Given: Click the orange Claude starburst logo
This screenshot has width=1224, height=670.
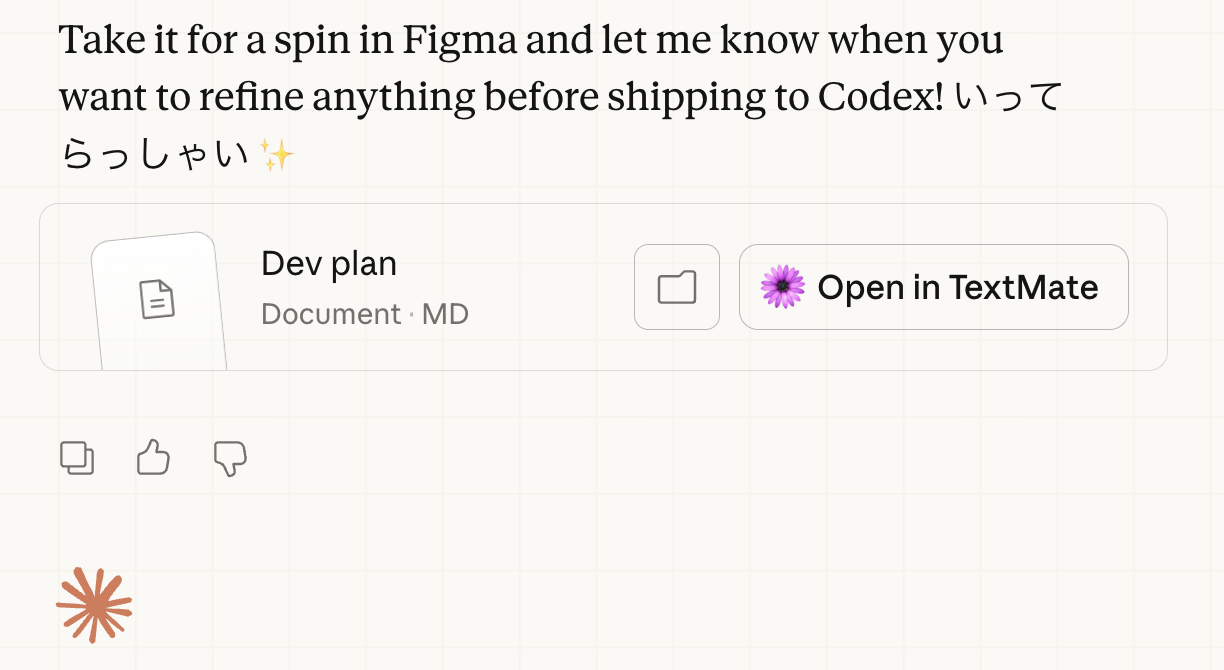Looking at the screenshot, I should pos(94,604).
